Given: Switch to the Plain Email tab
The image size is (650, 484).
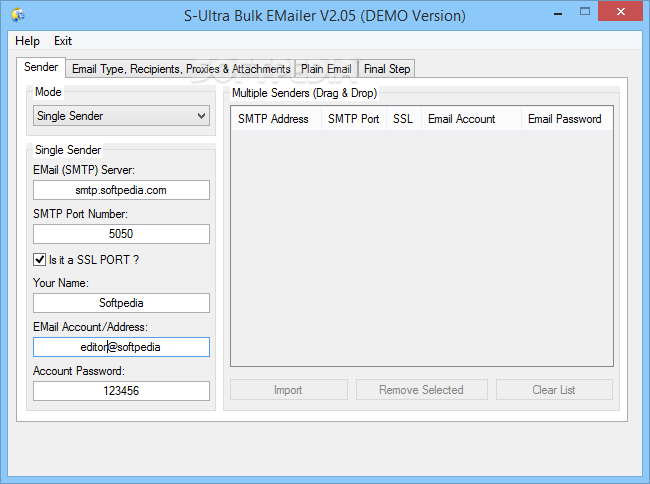Looking at the screenshot, I should pyautogui.click(x=326, y=69).
